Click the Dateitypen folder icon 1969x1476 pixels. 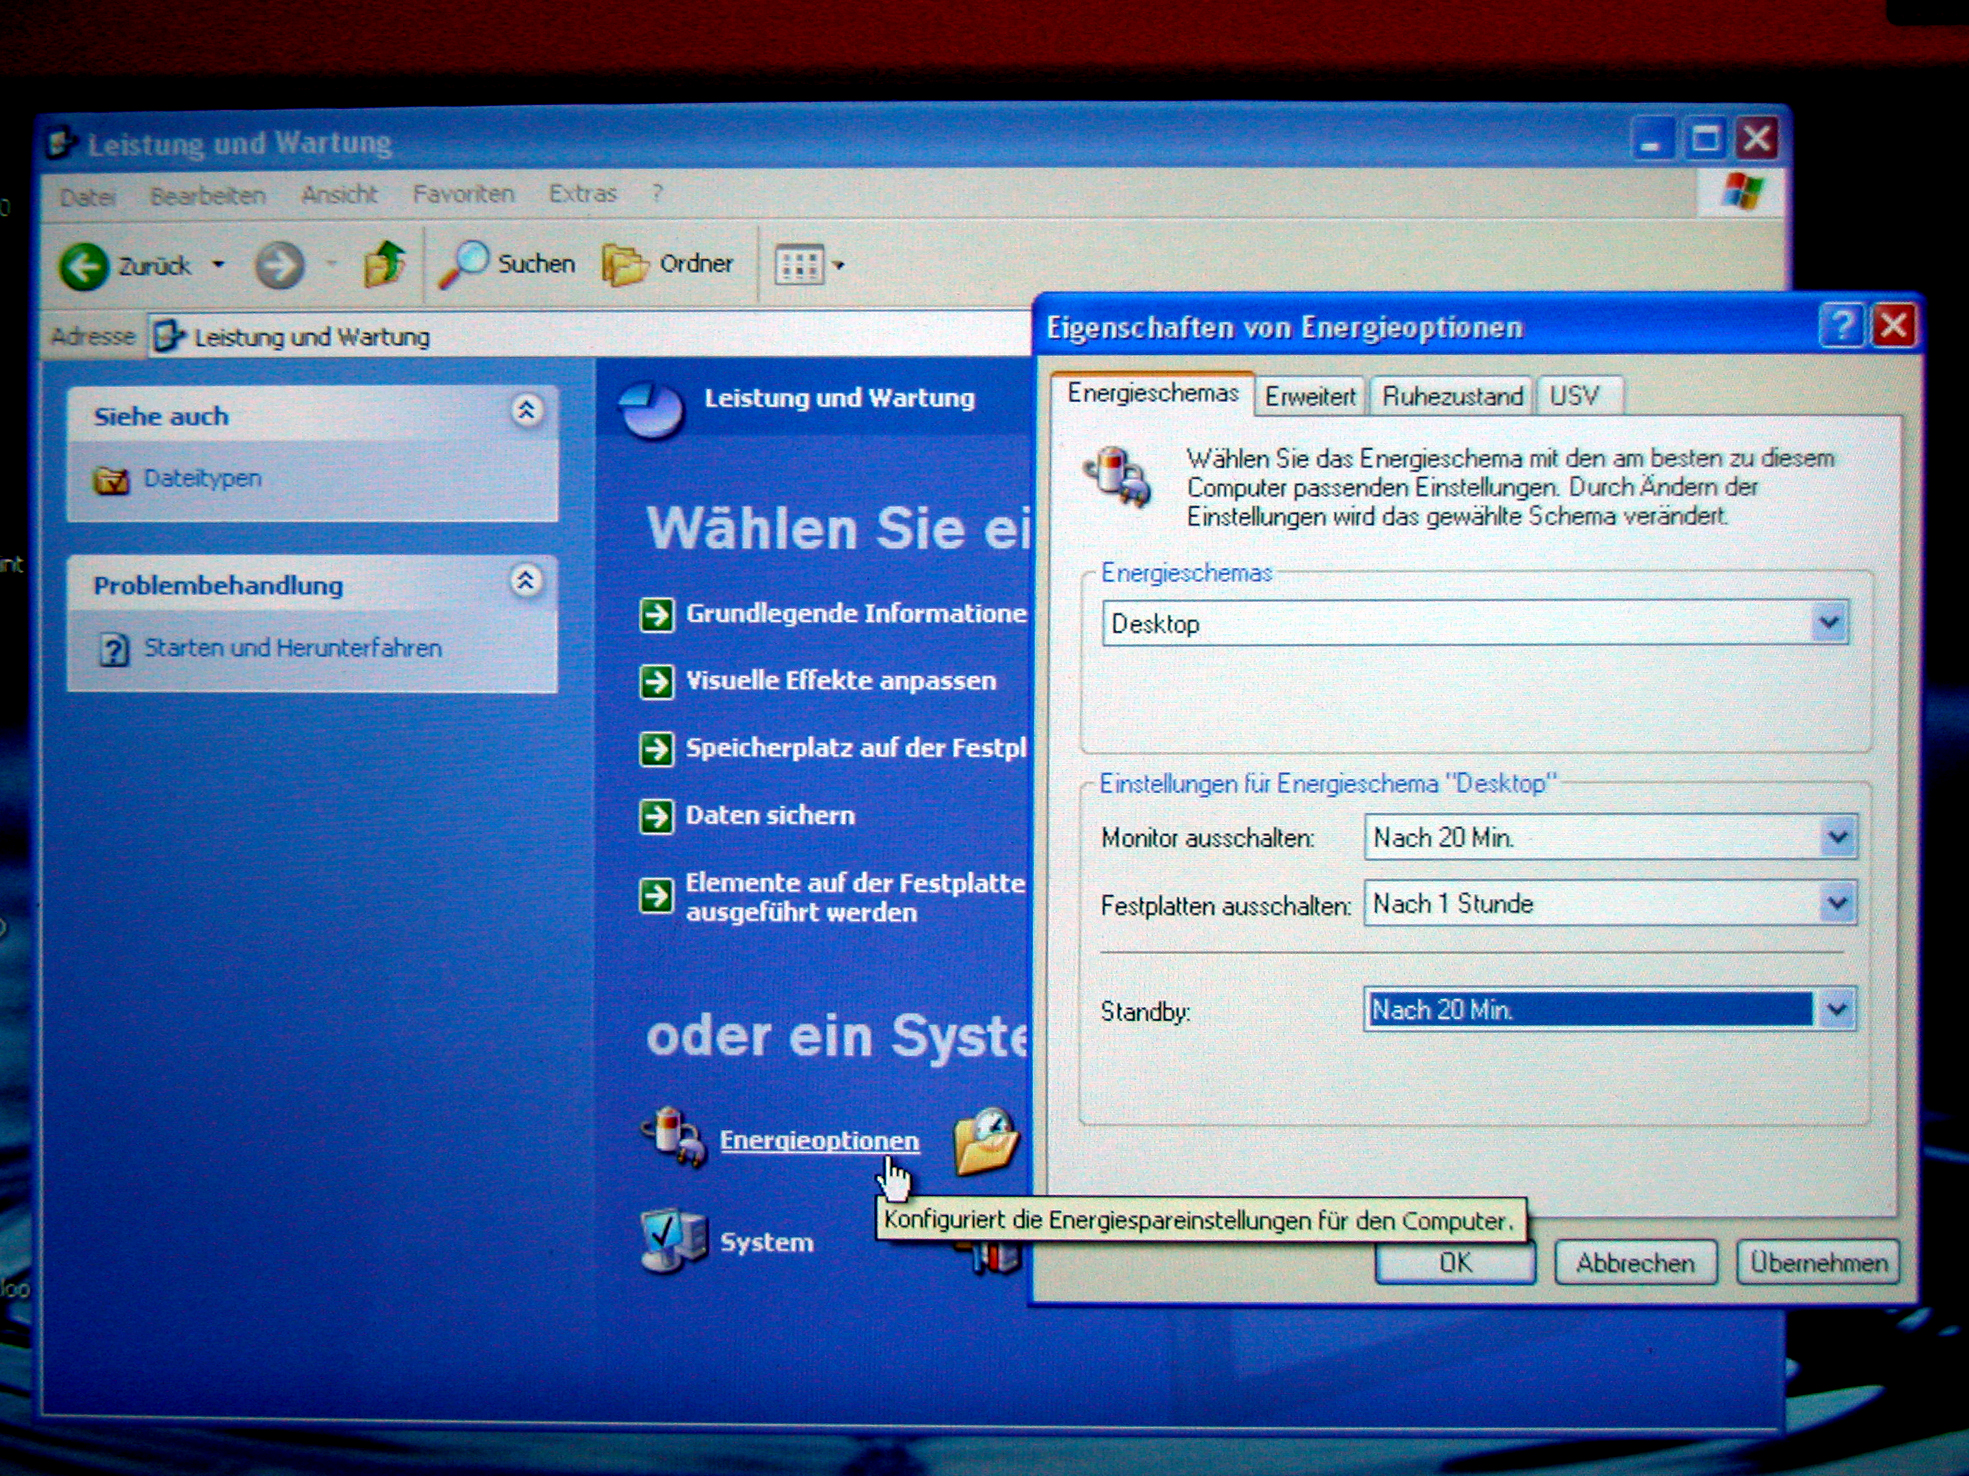coord(112,480)
